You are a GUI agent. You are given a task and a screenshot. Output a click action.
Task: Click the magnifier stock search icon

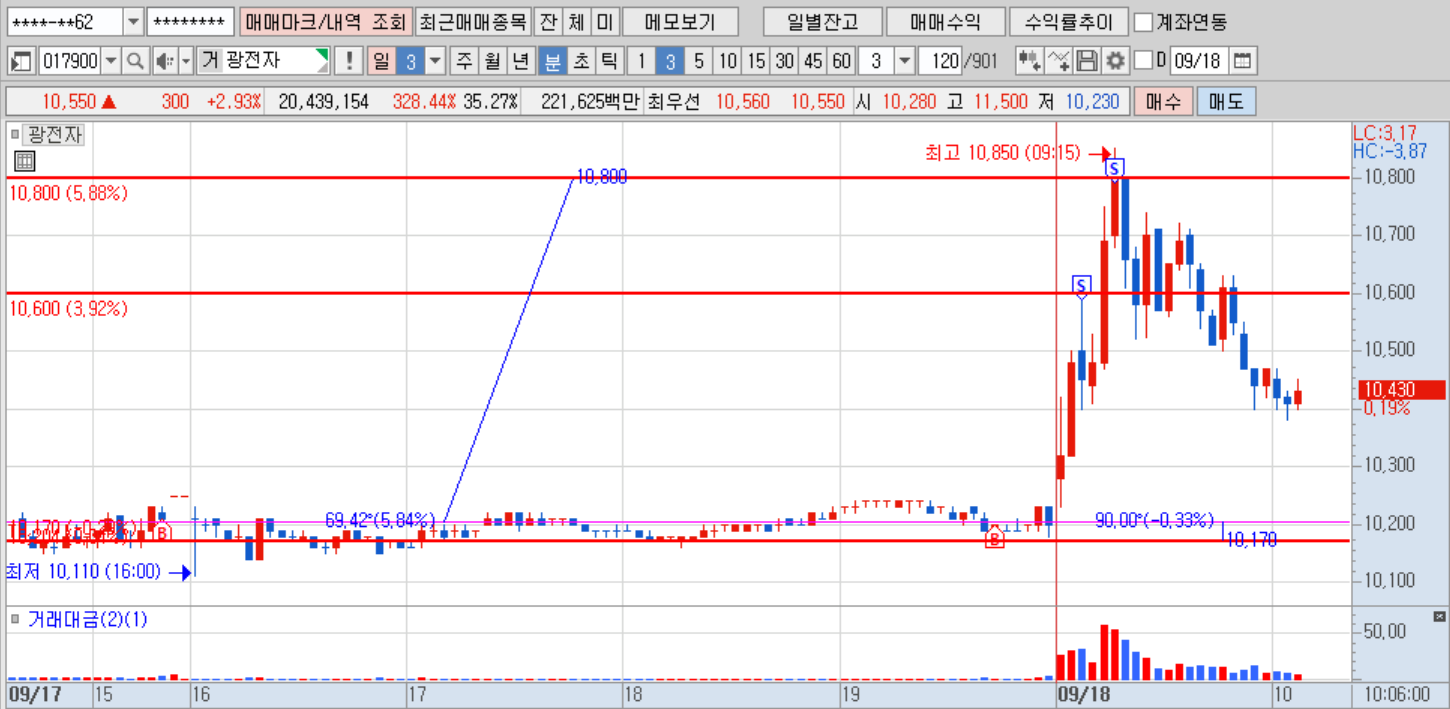[x=136, y=61]
